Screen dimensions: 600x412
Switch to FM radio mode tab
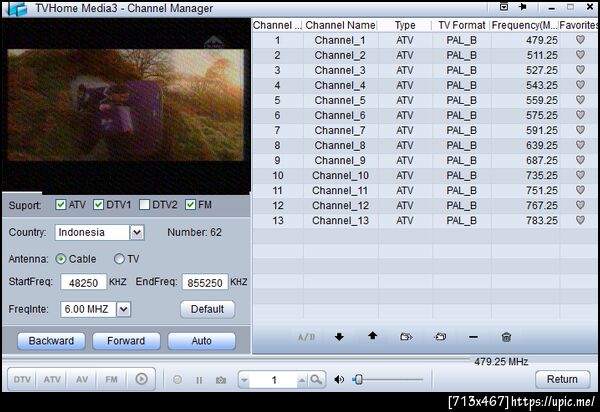click(111, 379)
